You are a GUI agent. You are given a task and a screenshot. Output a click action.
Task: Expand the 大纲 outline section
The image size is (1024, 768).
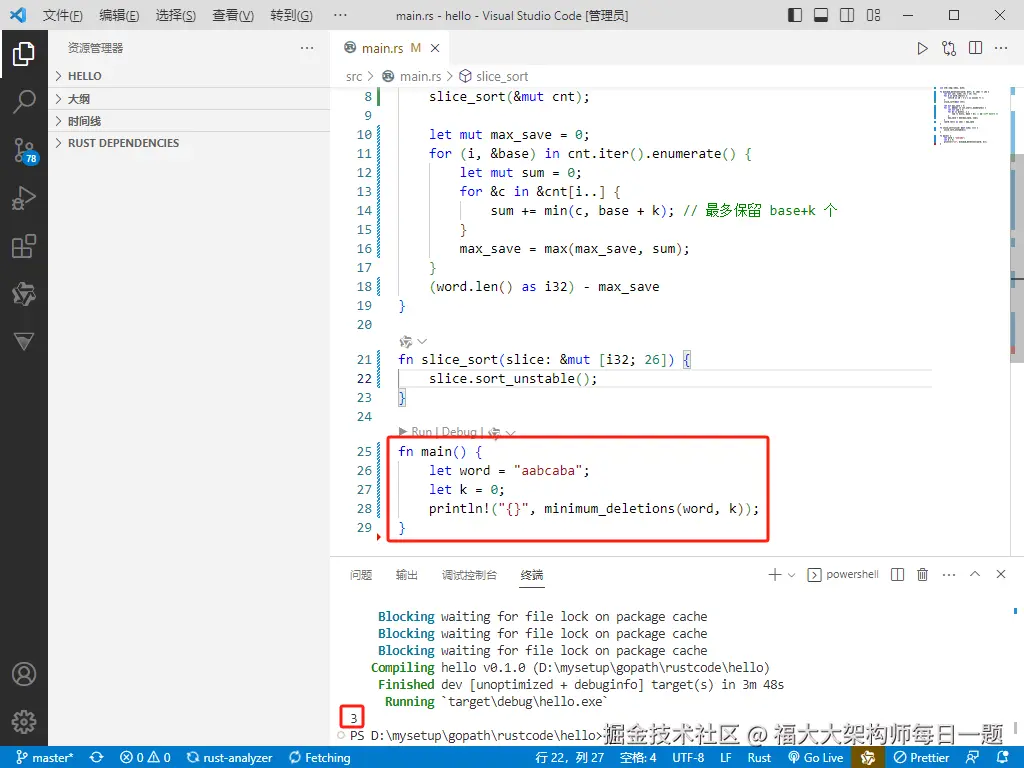click(189, 99)
